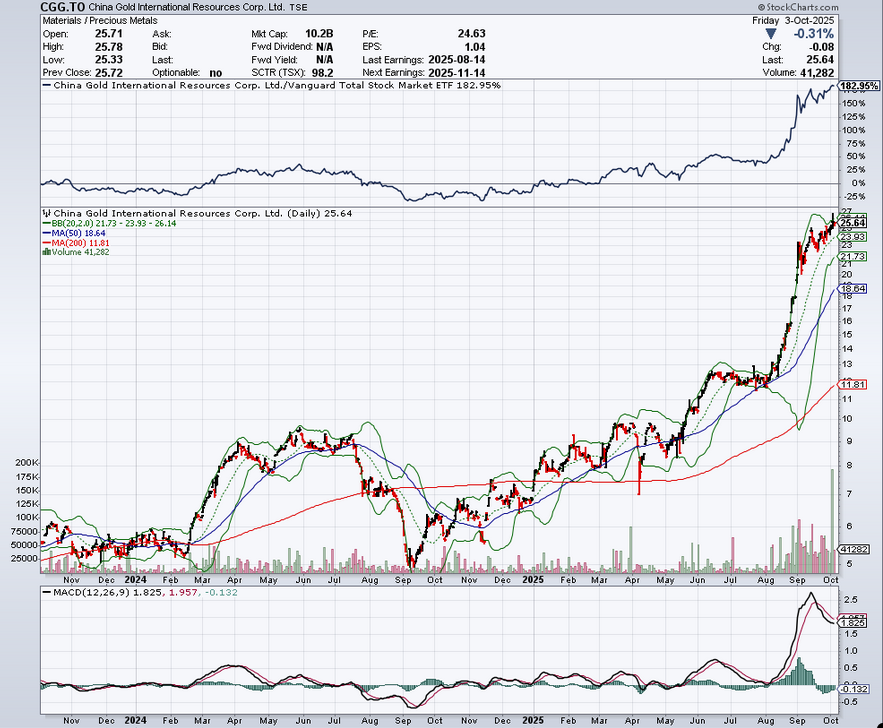Click the 2024 label on price panel axis
This screenshot has height=728, width=883.
[x=135, y=579]
